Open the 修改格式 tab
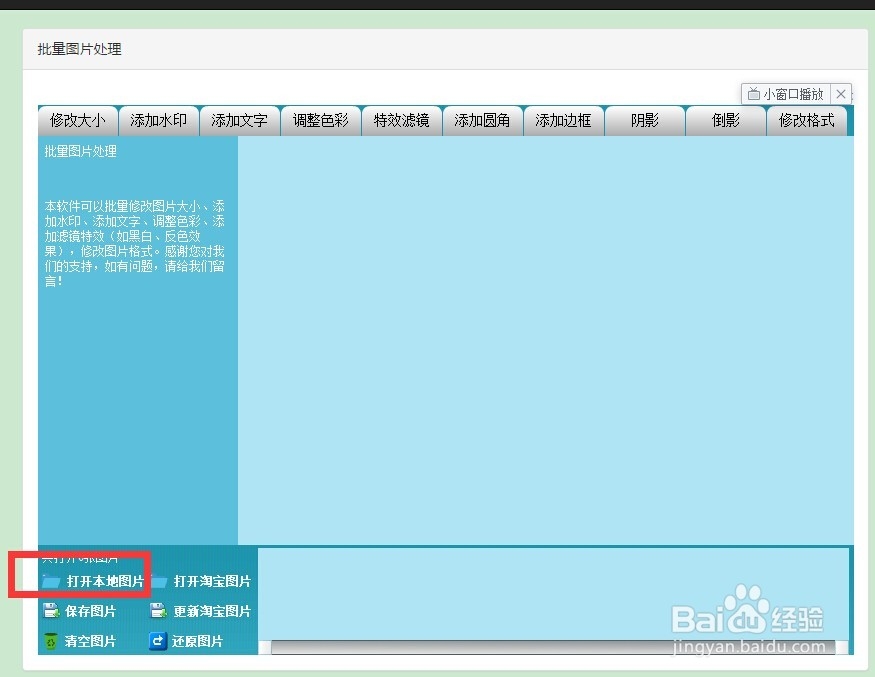Viewport: 875px width, 677px height. coord(806,121)
